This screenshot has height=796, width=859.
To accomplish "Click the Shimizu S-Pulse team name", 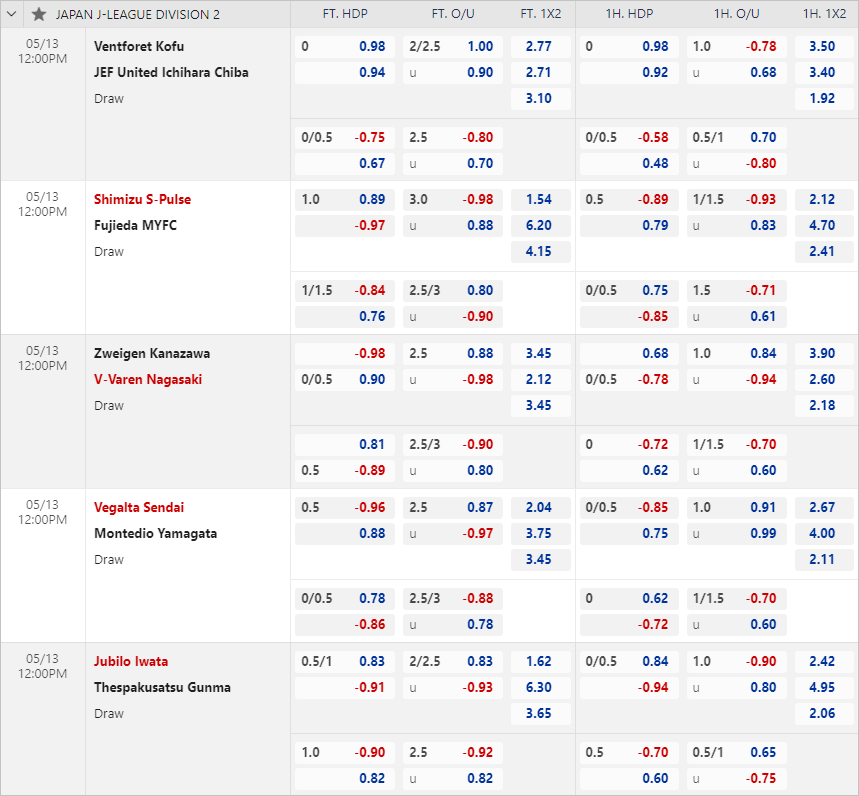I will [x=142, y=199].
